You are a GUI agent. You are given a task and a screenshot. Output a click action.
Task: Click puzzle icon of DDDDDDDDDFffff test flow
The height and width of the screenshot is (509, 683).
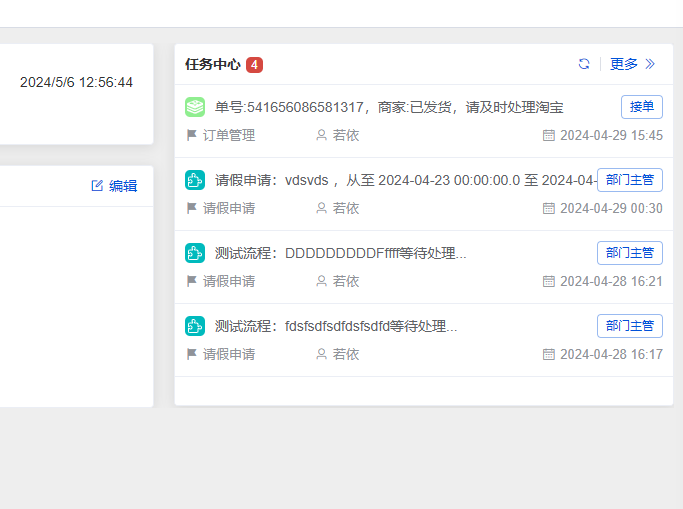(x=195, y=253)
